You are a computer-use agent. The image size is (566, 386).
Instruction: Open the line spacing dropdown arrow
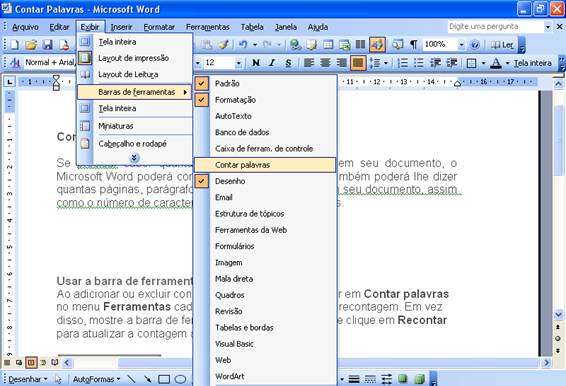coord(386,63)
